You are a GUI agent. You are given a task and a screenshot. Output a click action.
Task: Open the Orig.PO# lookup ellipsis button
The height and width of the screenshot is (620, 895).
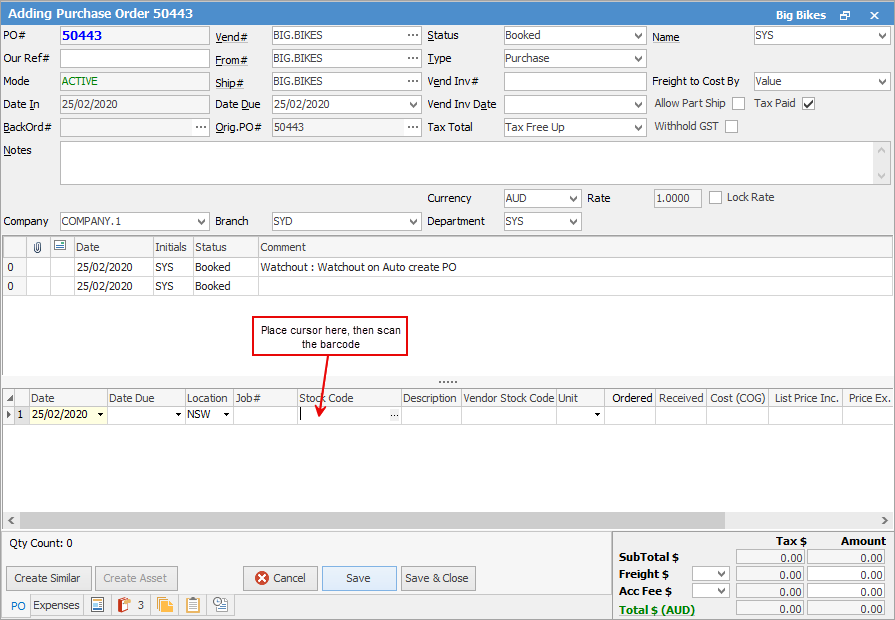tap(413, 127)
